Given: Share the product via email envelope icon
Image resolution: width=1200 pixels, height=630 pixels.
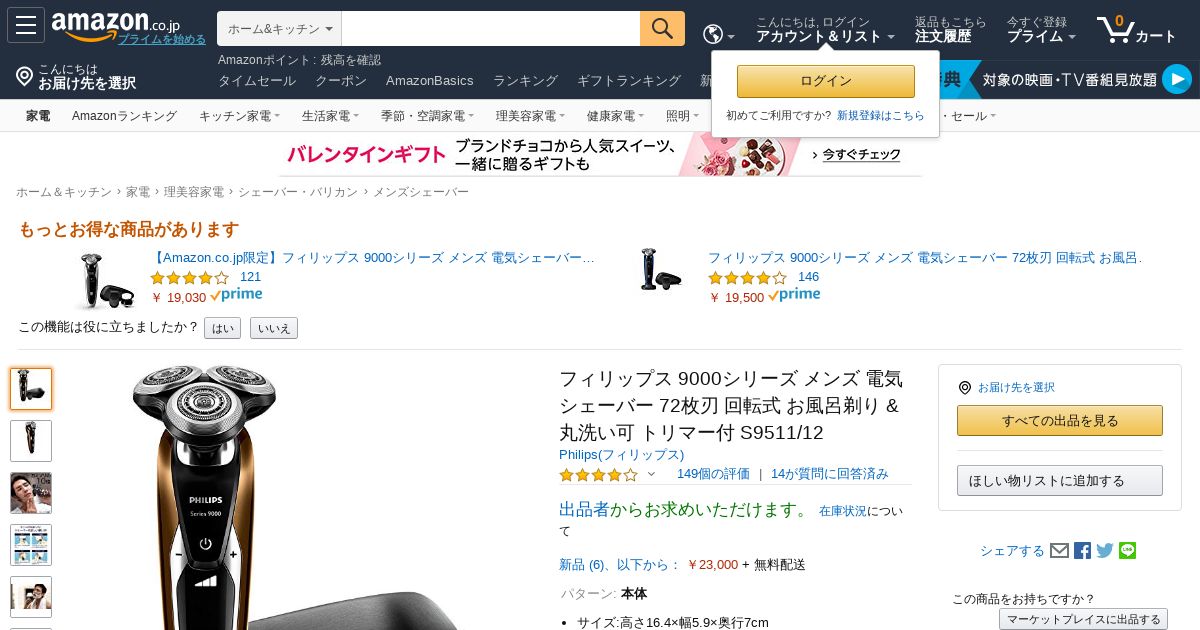Looking at the screenshot, I should tap(1060, 551).
